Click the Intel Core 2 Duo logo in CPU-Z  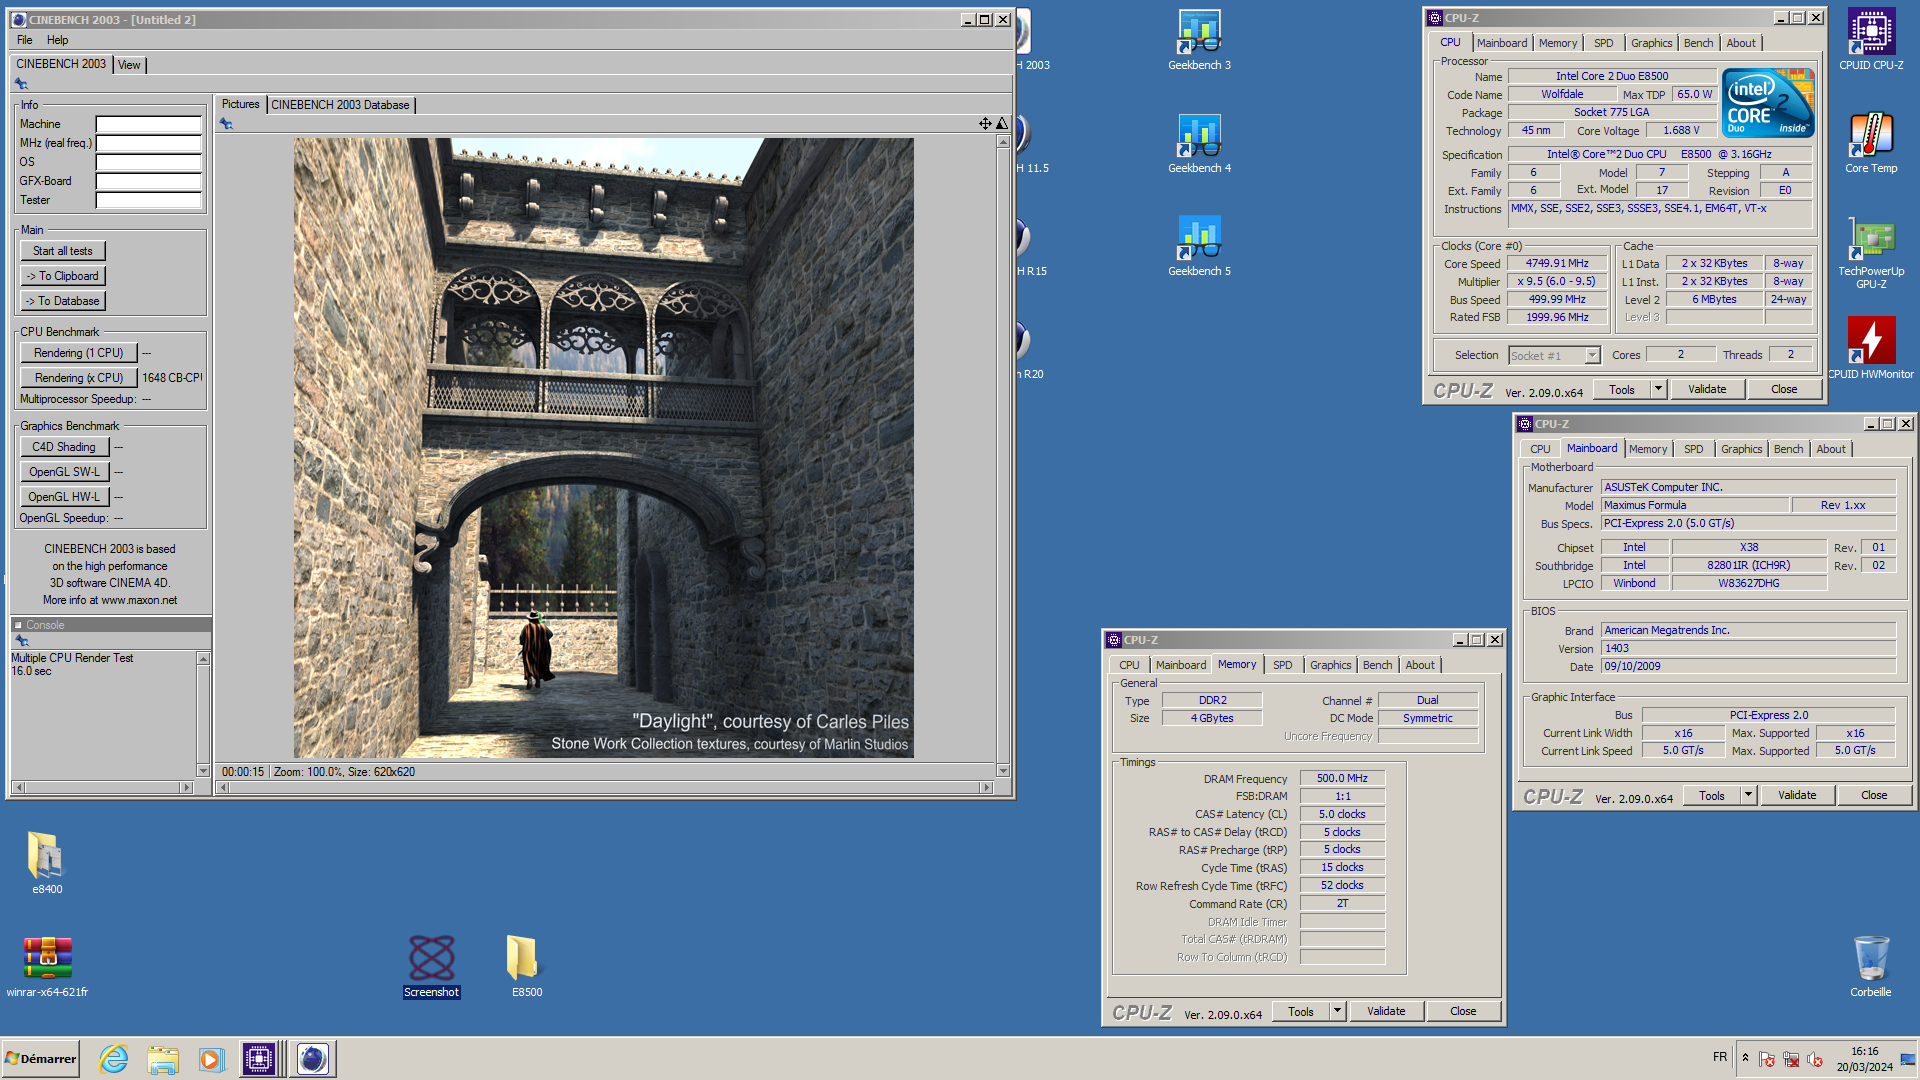coord(1768,103)
